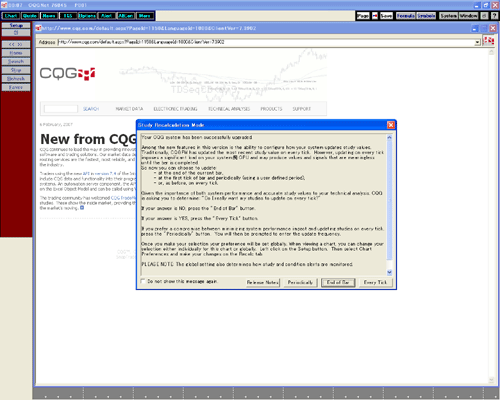500x400 pixels.
Task: Click the browser window title bar icon
Action: pos(39,28)
